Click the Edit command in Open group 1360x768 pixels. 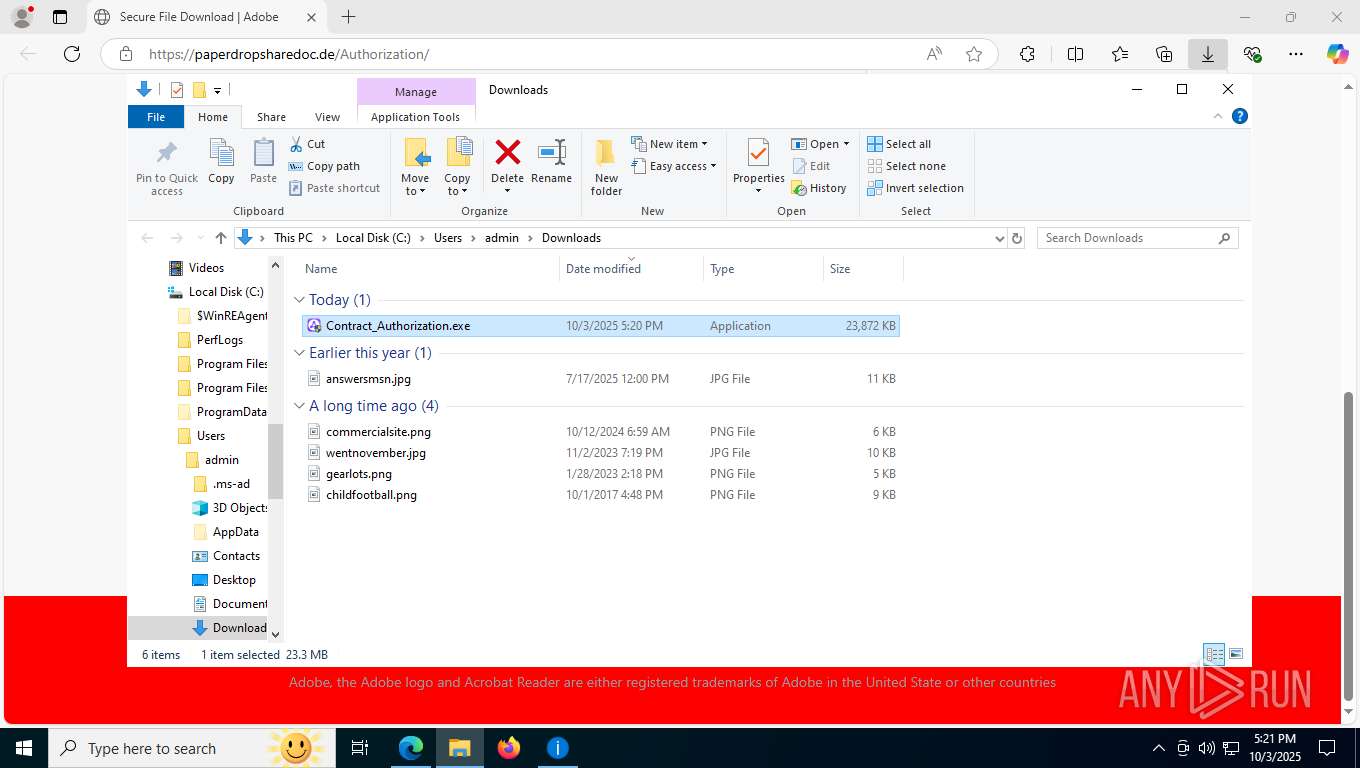point(811,166)
